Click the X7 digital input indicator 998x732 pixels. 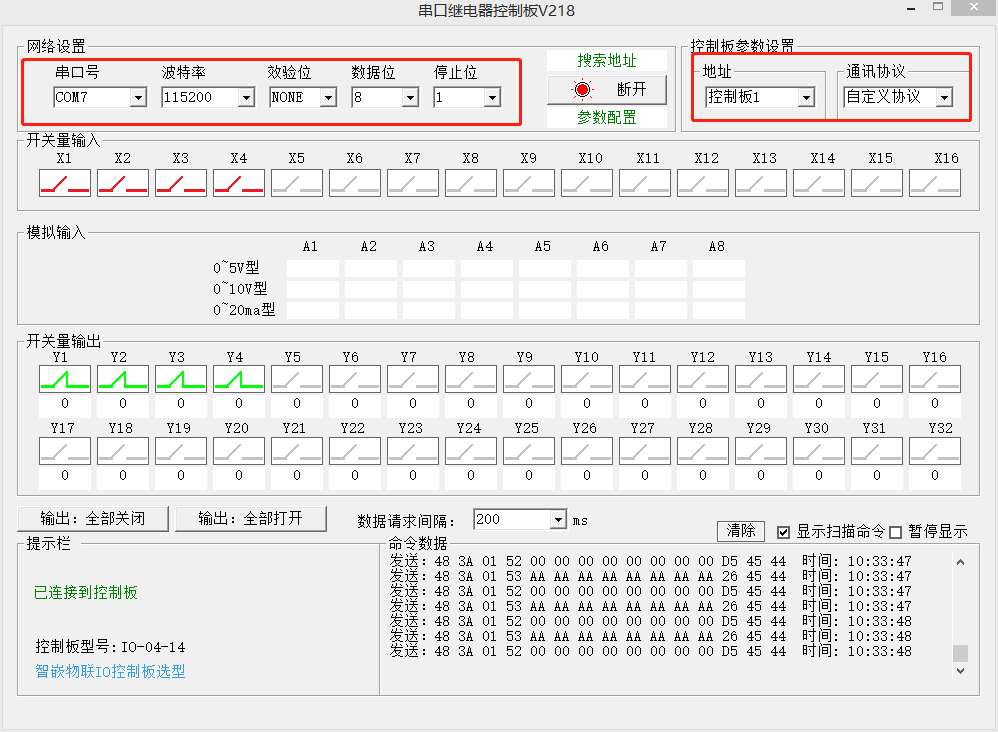tap(412, 183)
